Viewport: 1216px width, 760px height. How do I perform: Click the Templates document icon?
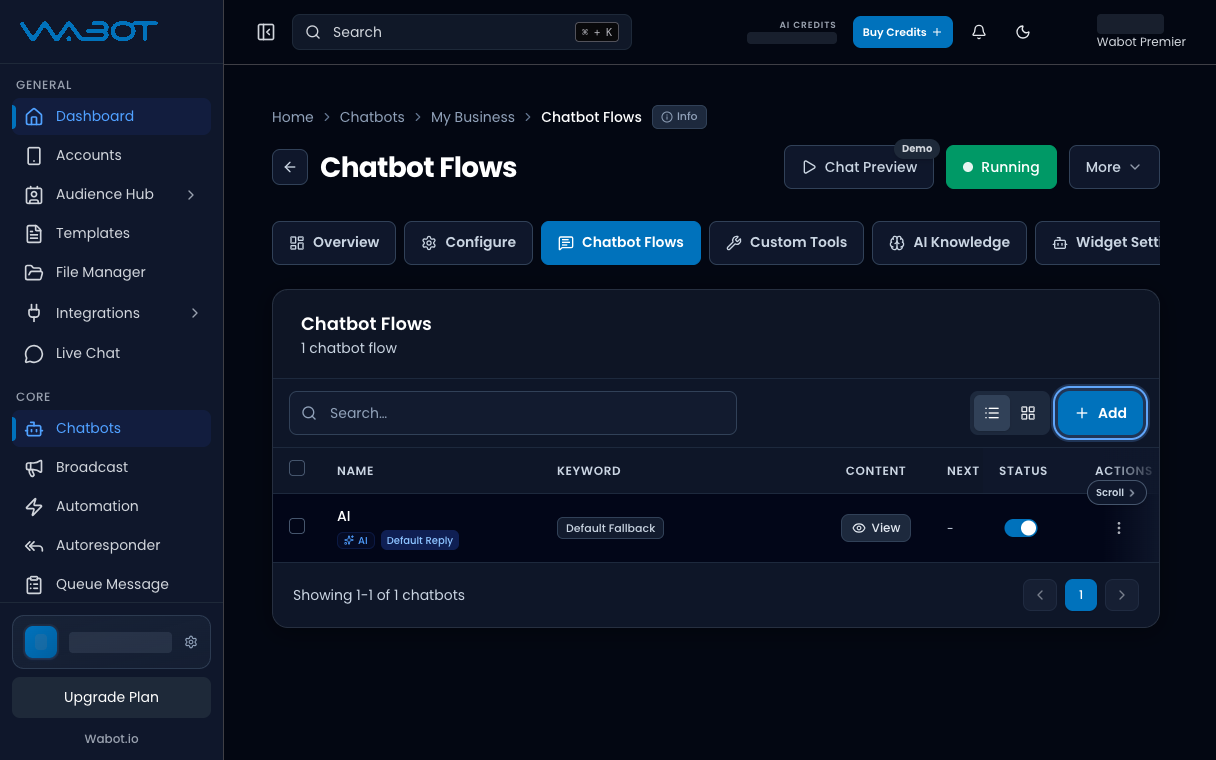click(x=34, y=233)
